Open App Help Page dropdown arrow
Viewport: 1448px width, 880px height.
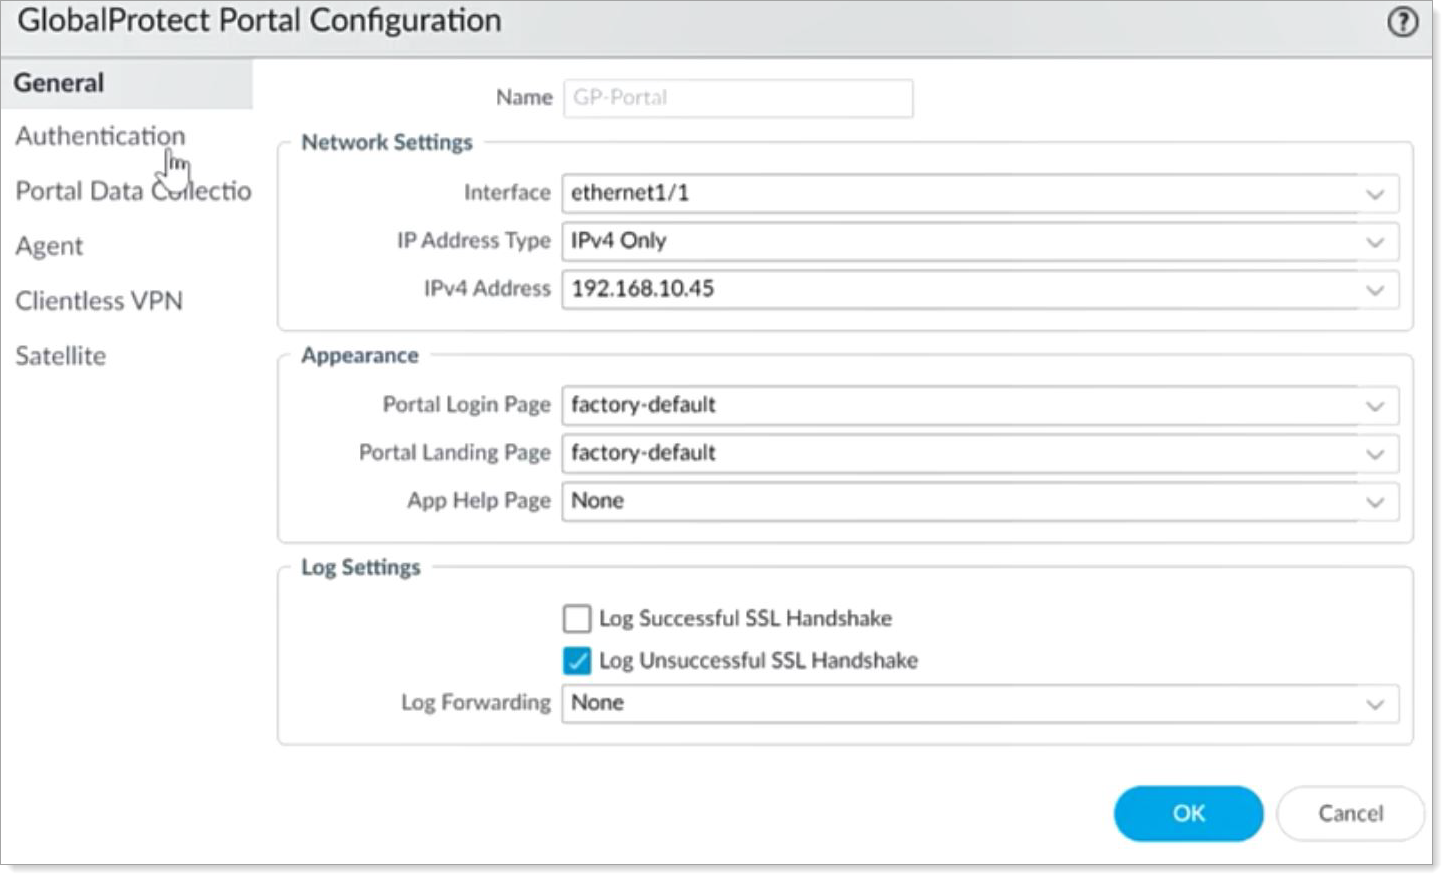click(1376, 502)
